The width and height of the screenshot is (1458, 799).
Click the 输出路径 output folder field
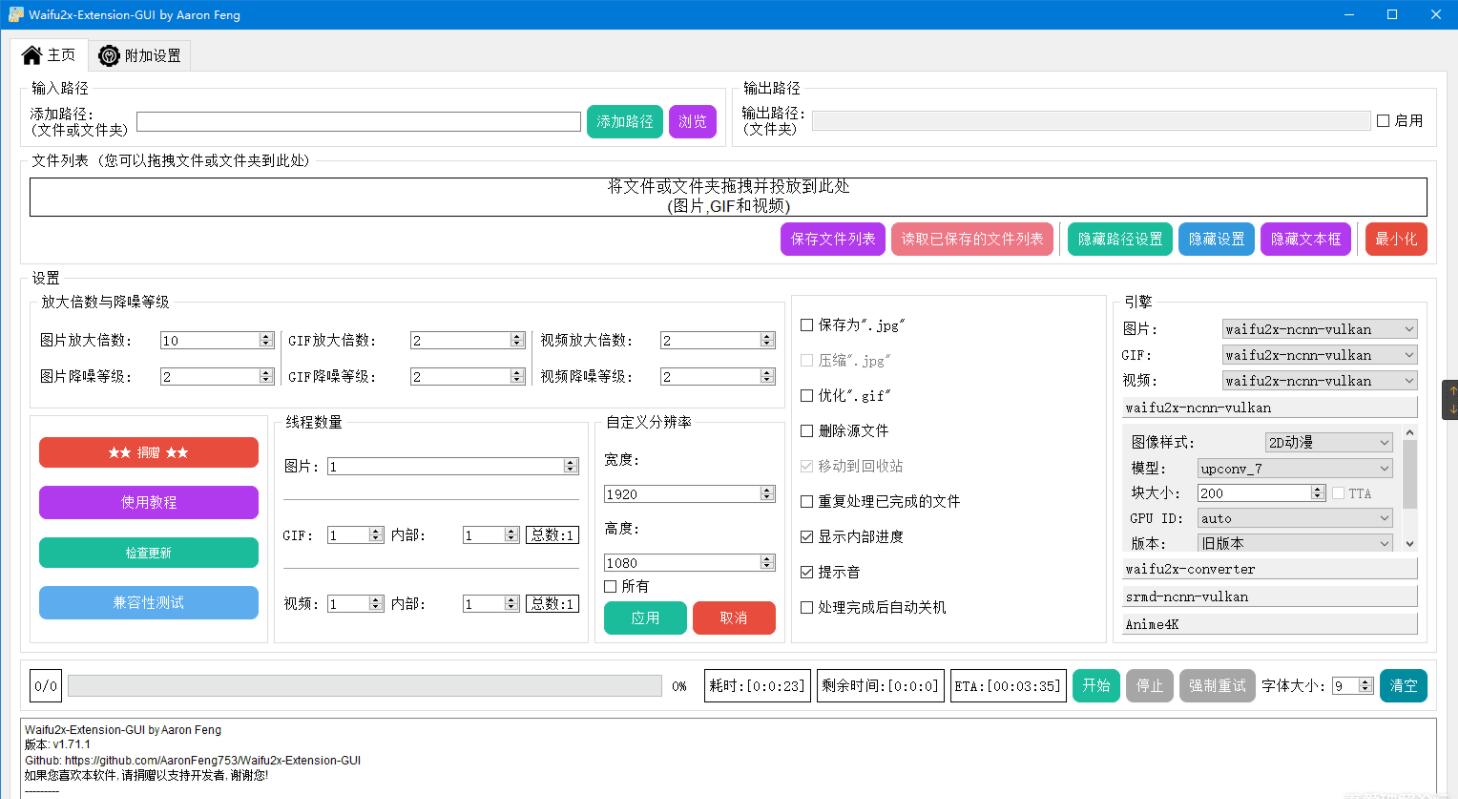[1091, 121]
